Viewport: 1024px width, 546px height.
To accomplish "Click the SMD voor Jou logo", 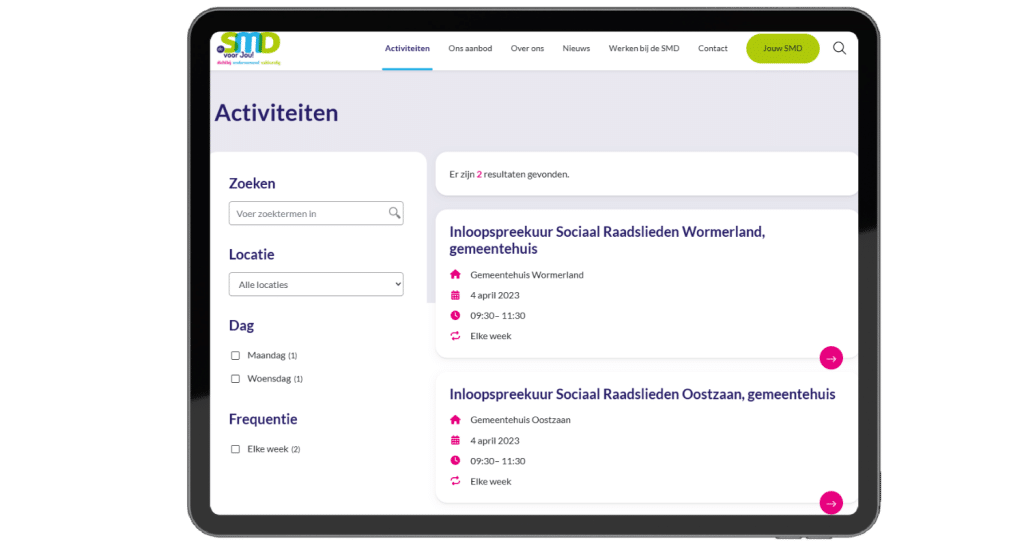I will point(249,49).
